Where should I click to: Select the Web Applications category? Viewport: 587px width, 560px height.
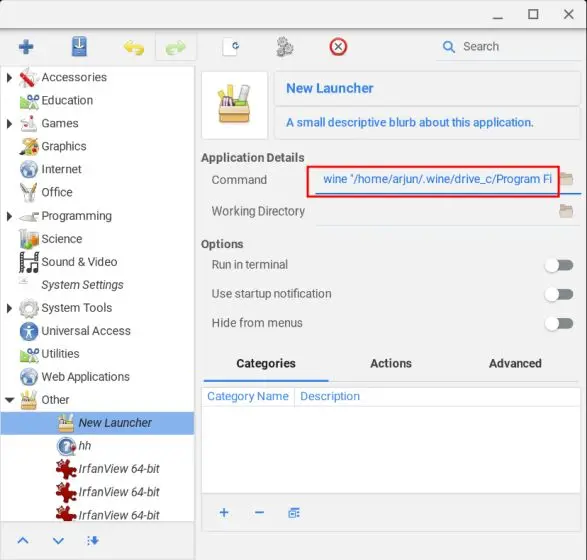coord(85,377)
